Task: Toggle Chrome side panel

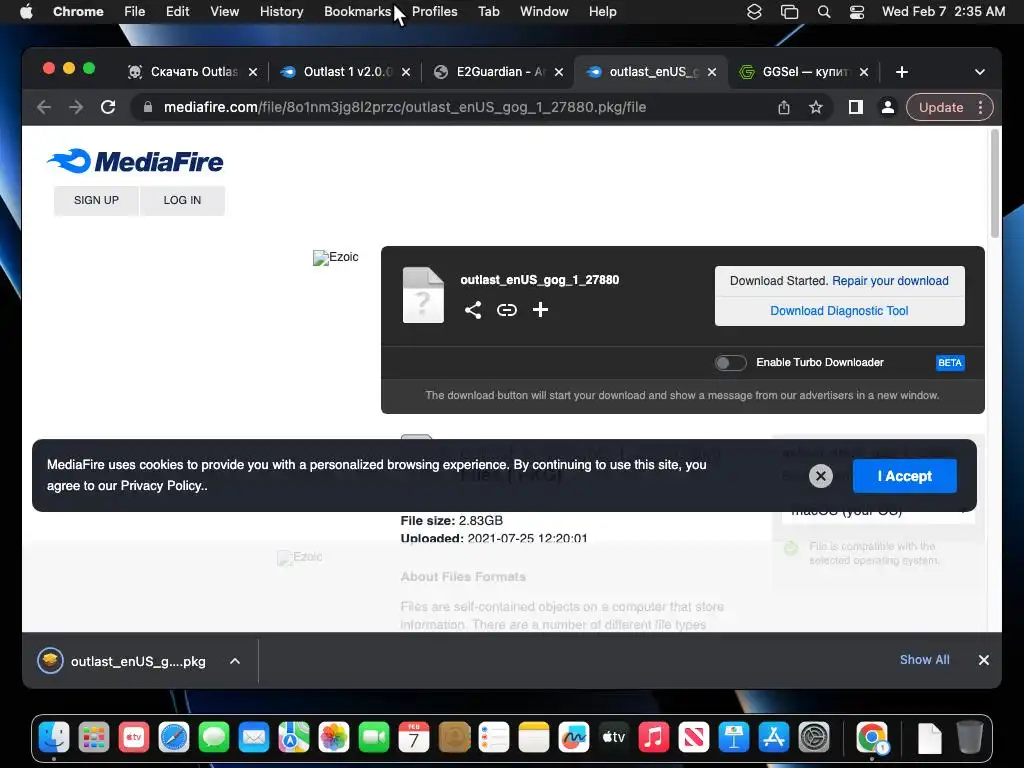Action: (x=856, y=107)
